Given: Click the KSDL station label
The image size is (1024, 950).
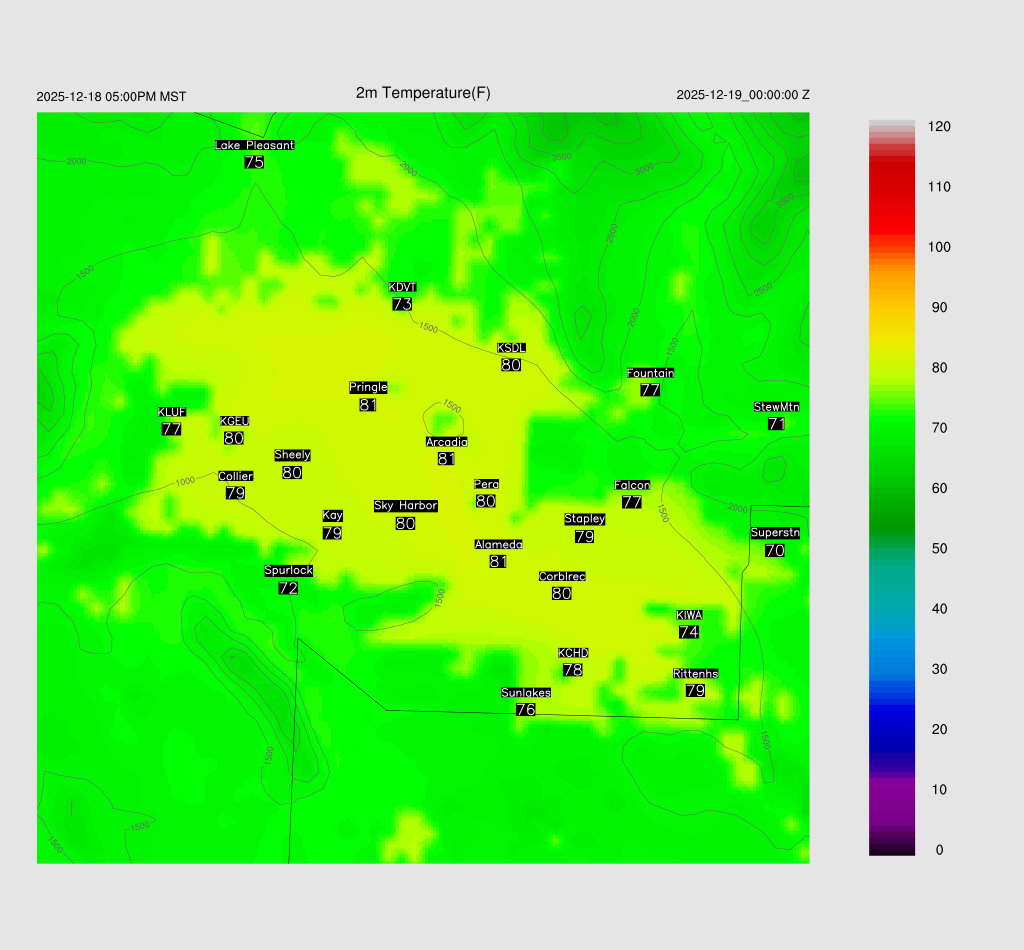Looking at the screenshot, I should click(511, 348).
